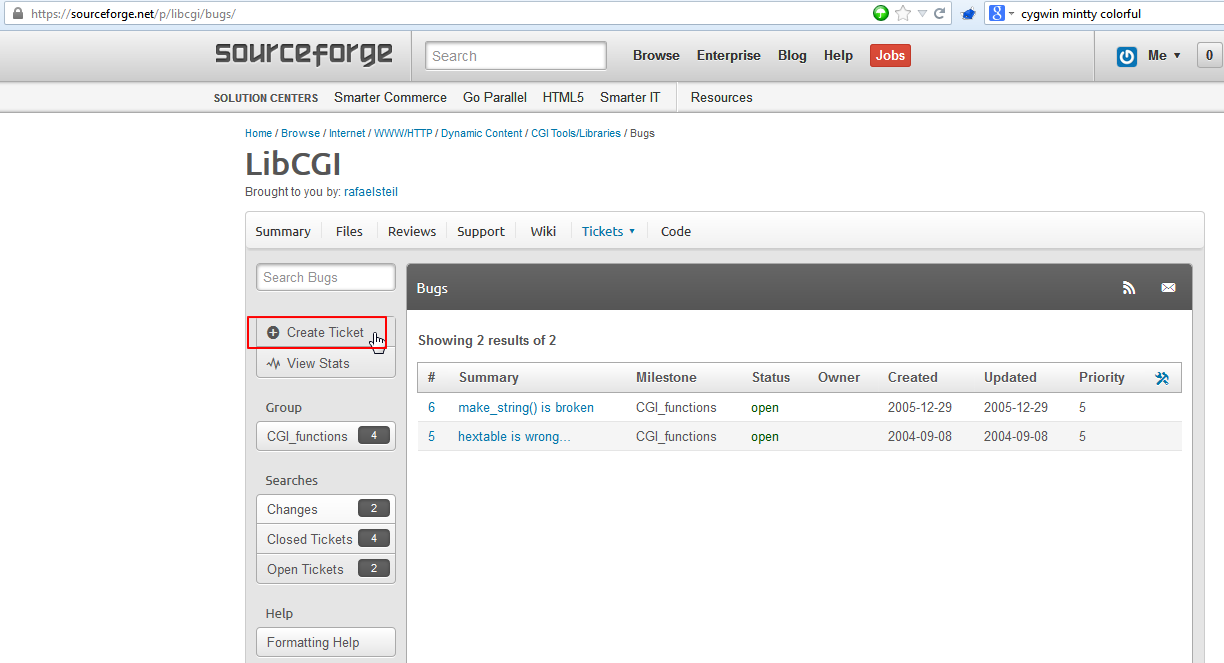This screenshot has height=663, width=1224.
Task: Sort table by Updated column header
Action: click(x=1010, y=378)
